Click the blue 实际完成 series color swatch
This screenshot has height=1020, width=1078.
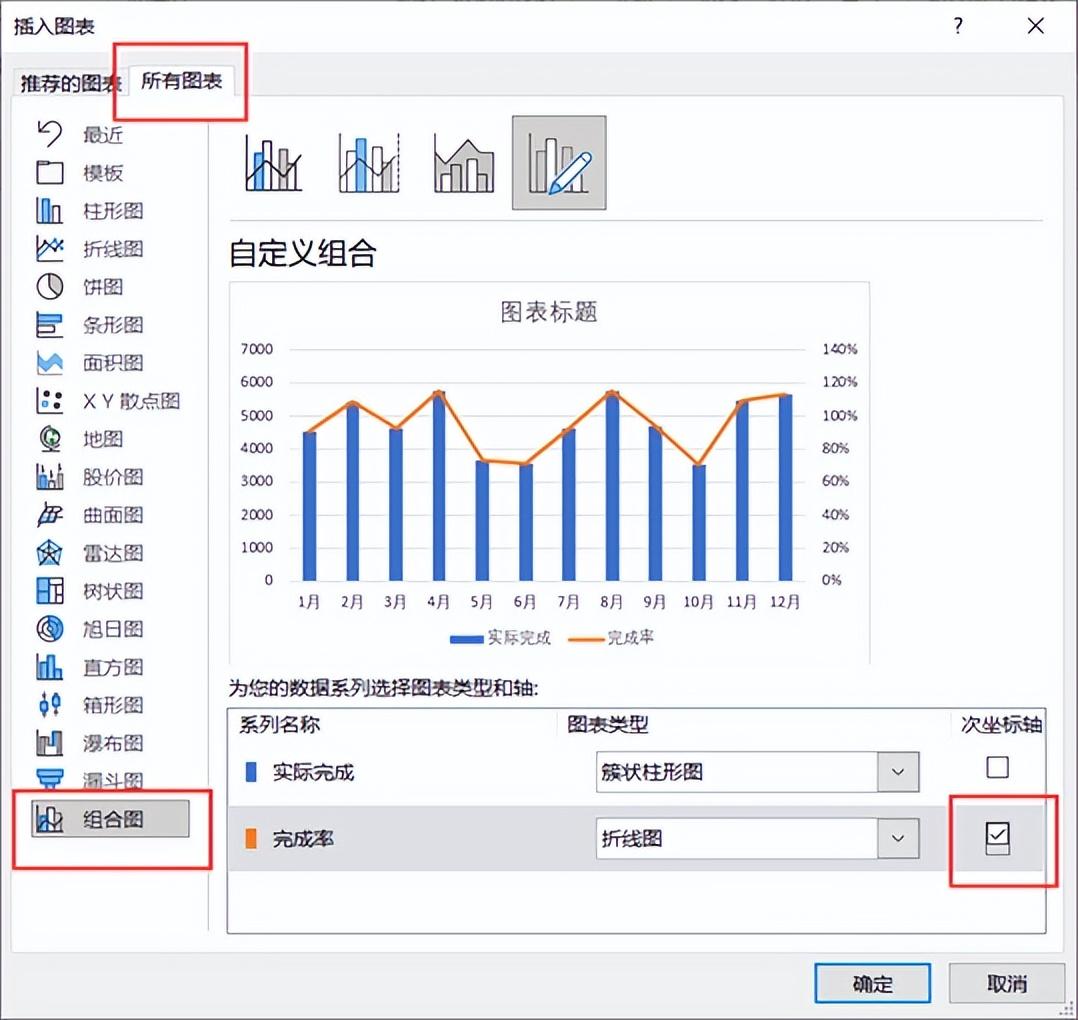(251, 772)
